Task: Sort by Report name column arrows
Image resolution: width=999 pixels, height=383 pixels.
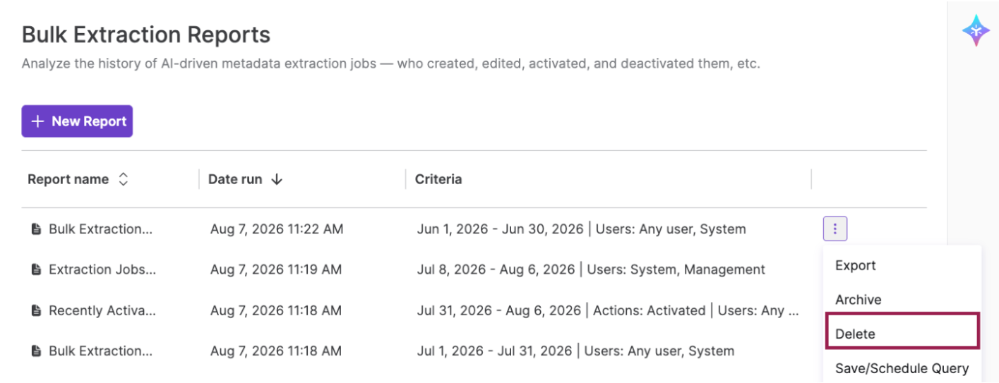Action: [x=124, y=180]
